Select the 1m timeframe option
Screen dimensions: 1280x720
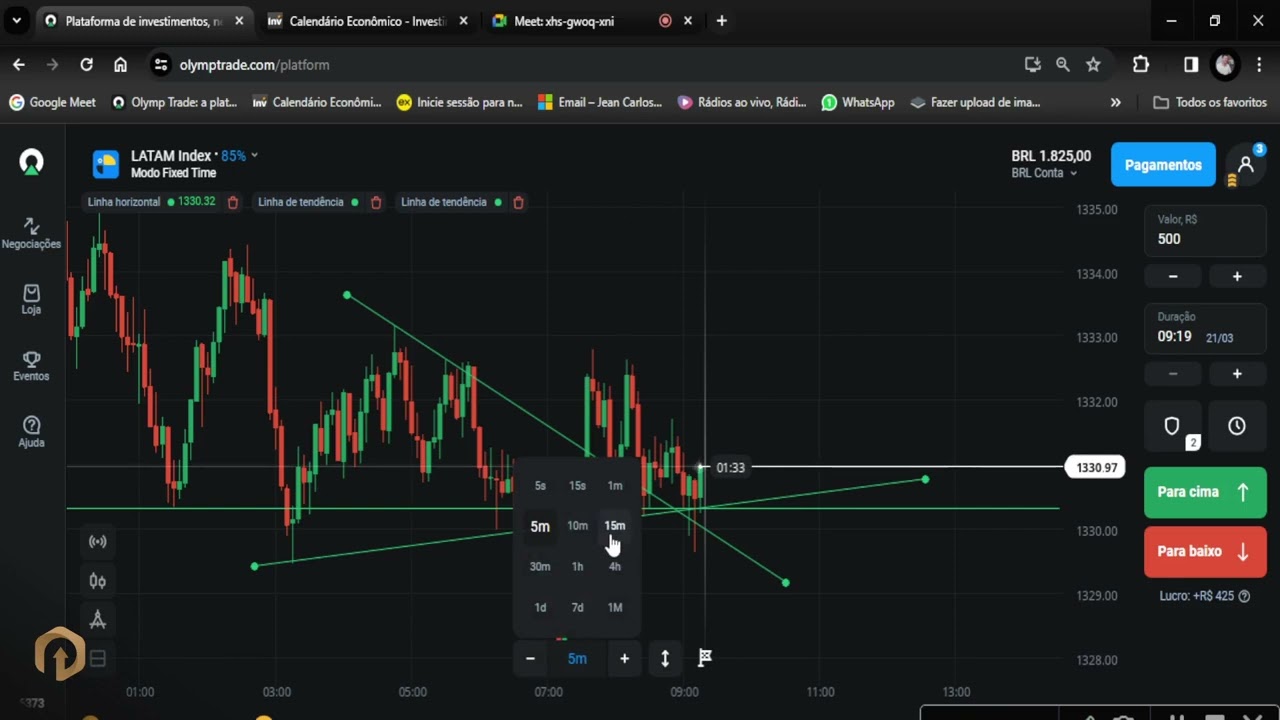click(x=615, y=486)
